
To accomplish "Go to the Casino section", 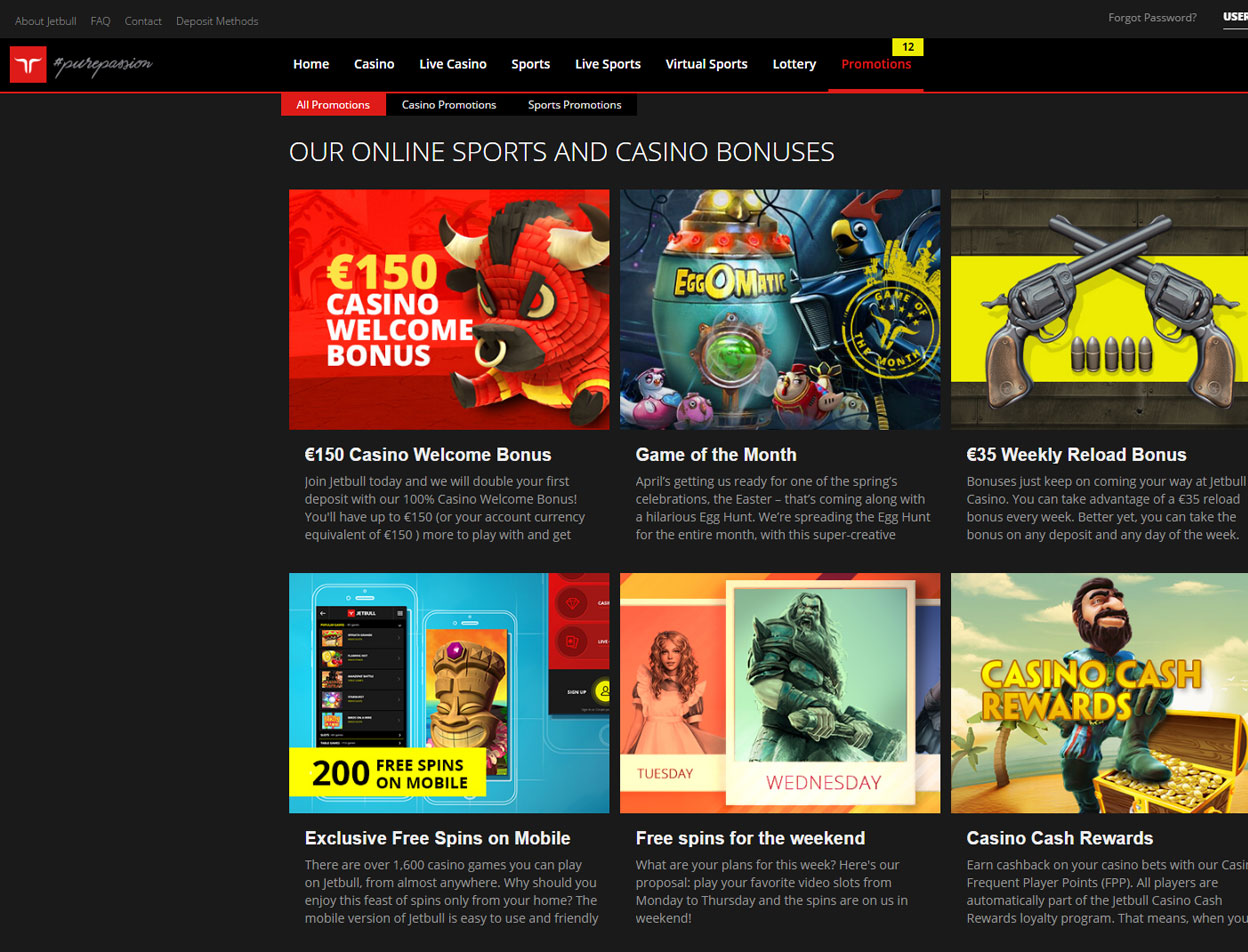I will point(374,64).
